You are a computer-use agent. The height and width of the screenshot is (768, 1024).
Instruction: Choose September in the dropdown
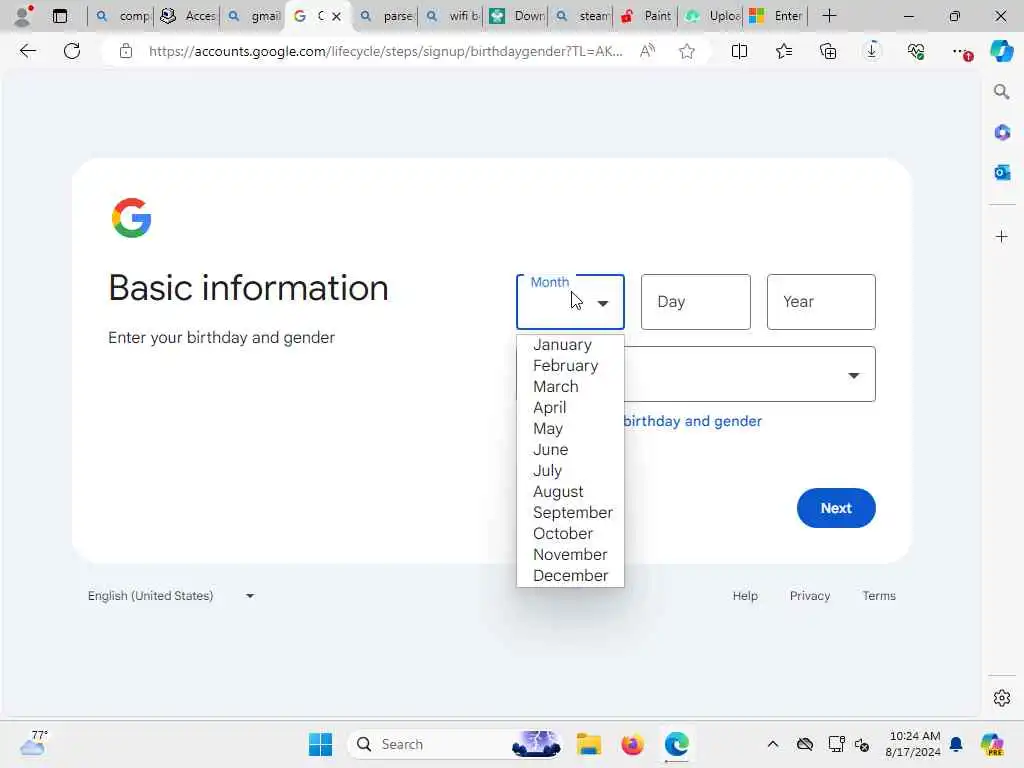pos(570,513)
